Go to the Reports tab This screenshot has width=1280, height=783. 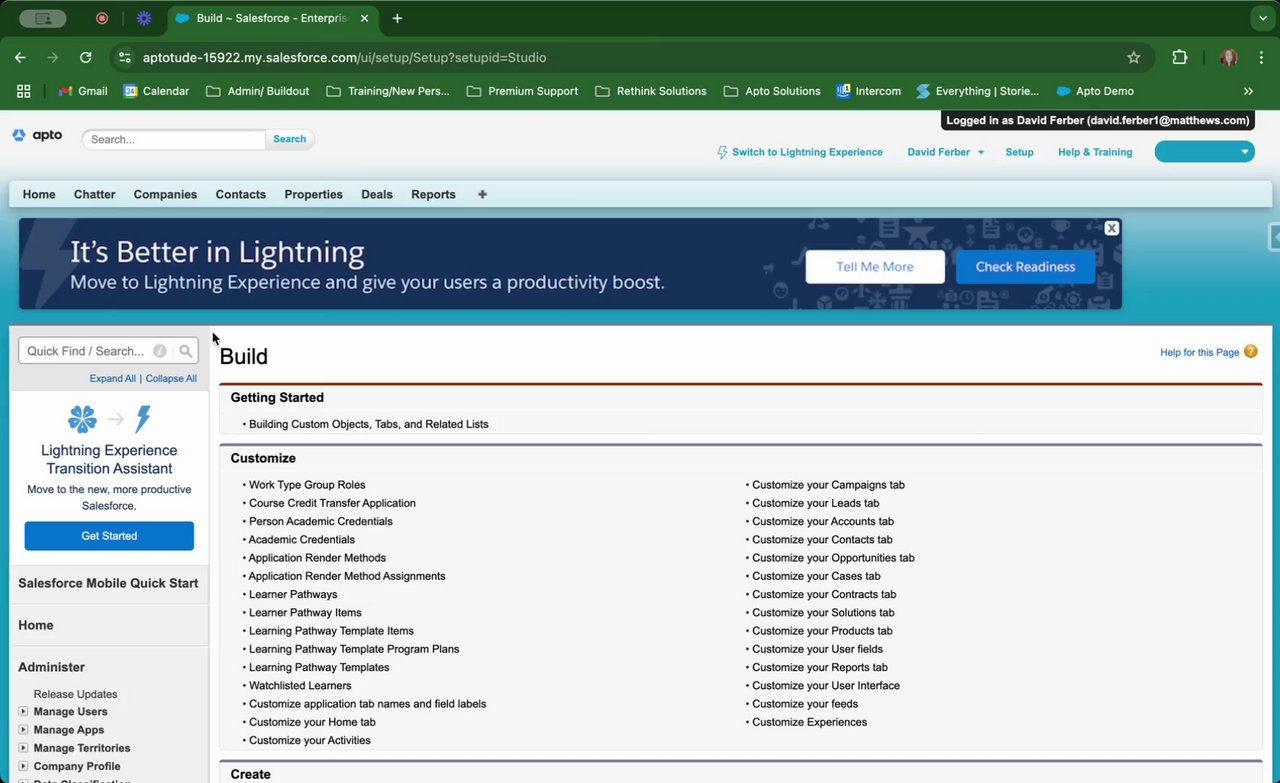coord(433,194)
